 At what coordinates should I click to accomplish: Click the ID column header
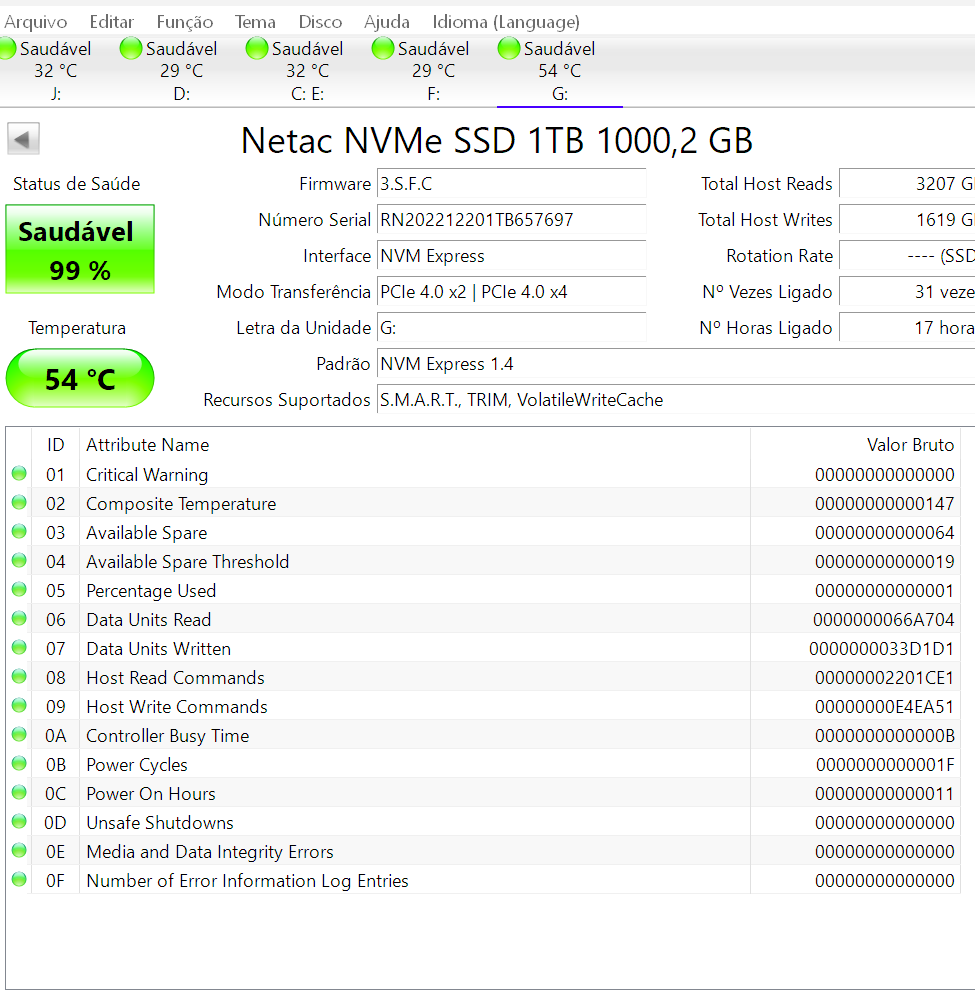pyautogui.click(x=56, y=445)
